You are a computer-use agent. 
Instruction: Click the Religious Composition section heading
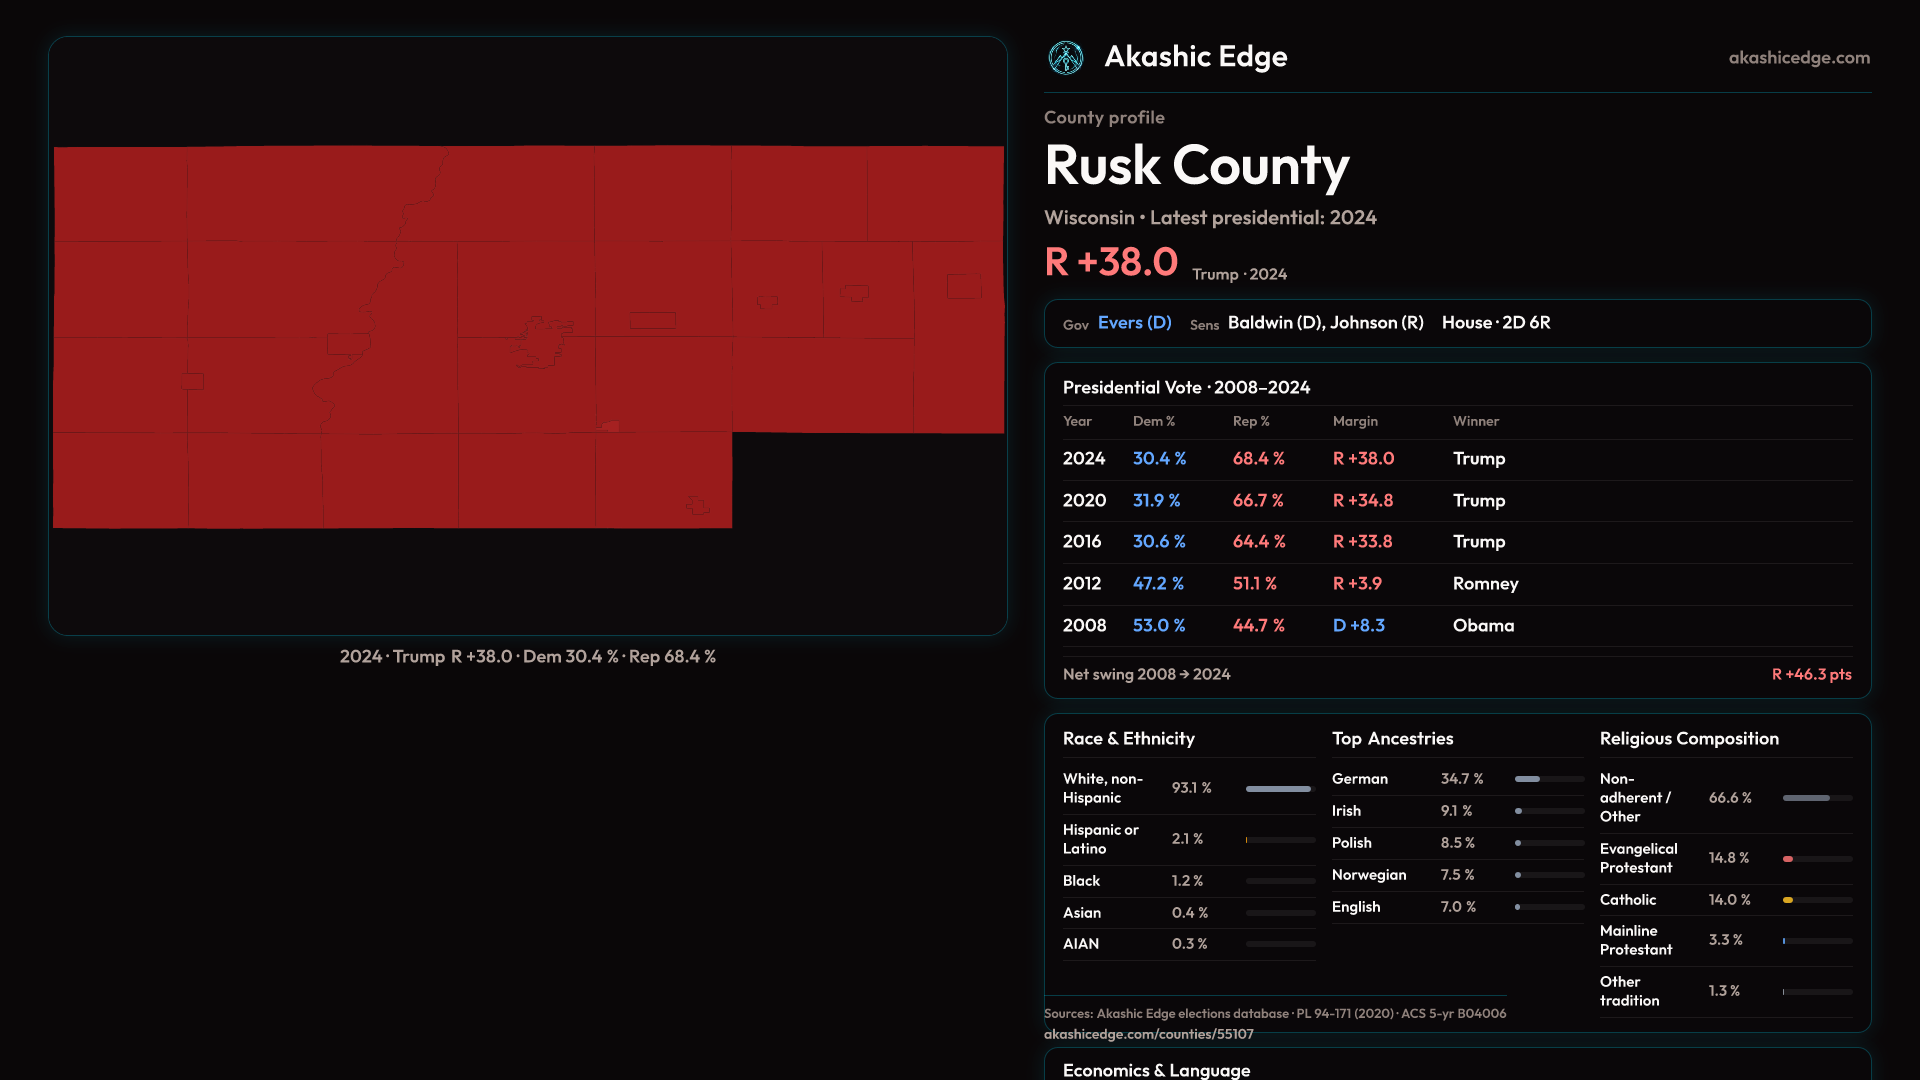point(1688,739)
